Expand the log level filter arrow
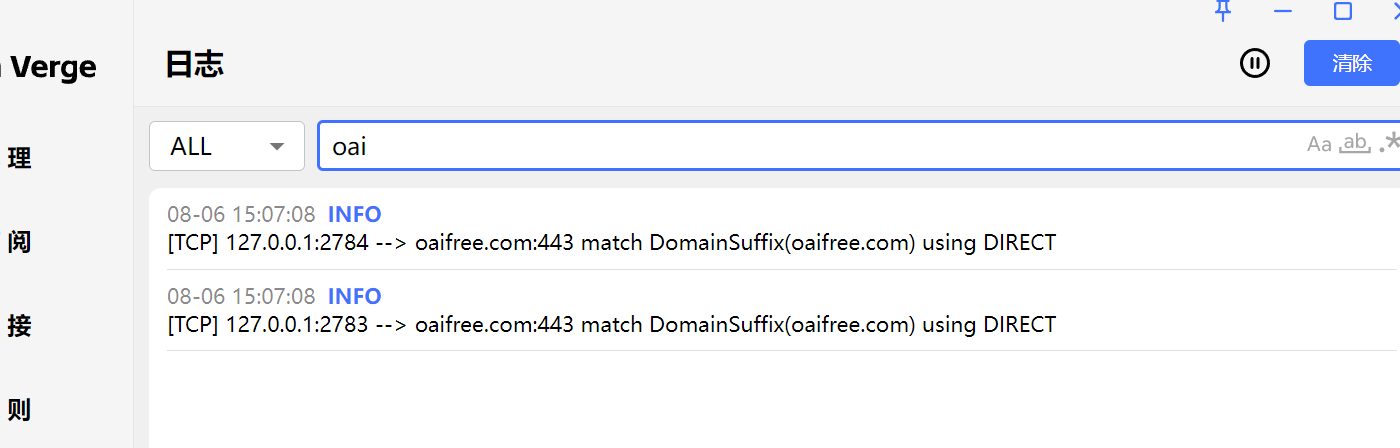1400x448 pixels. (277, 147)
